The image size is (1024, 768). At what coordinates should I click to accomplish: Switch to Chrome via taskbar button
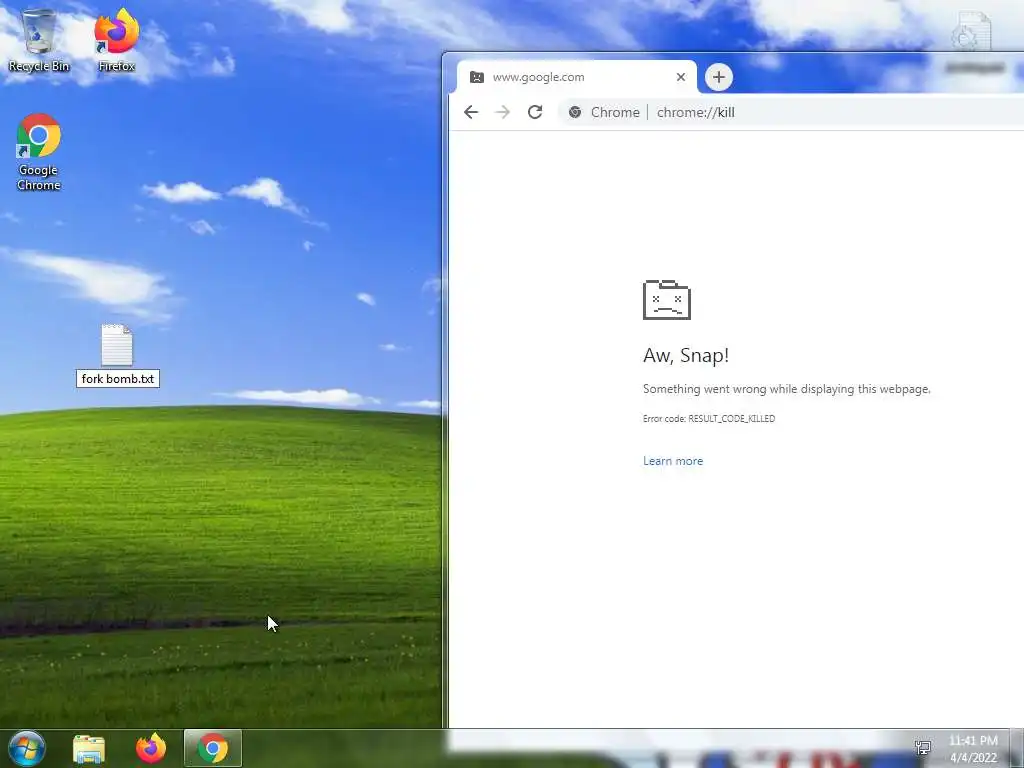tap(213, 748)
